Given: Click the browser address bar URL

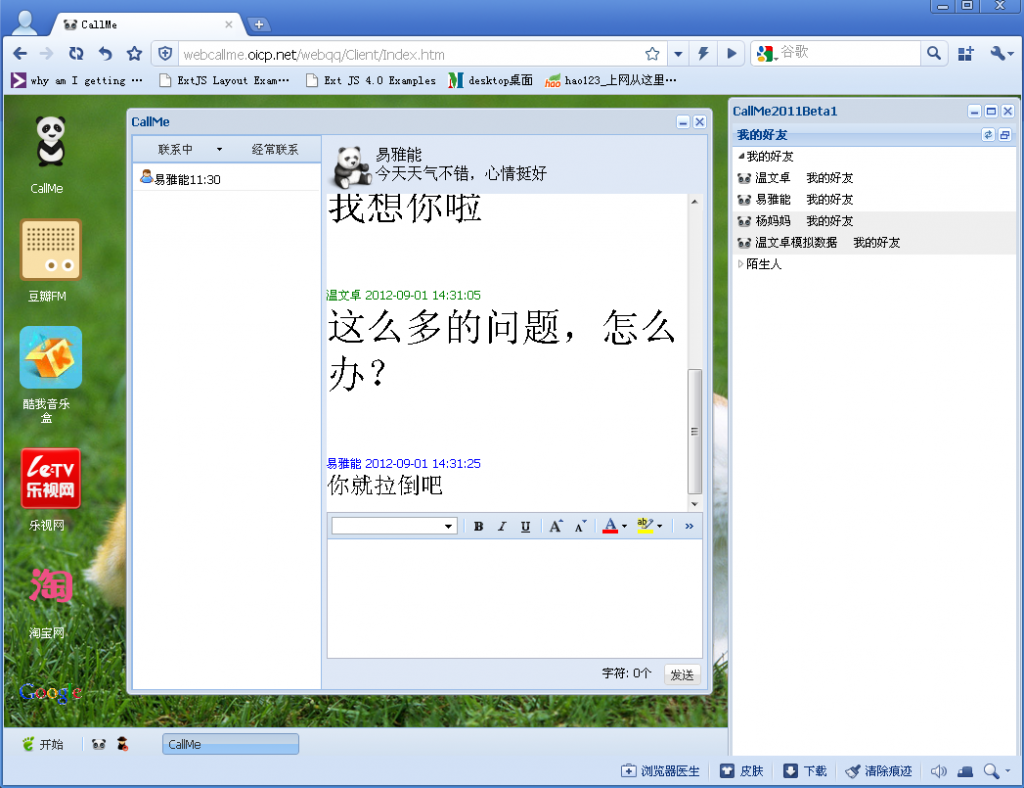Looking at the screenshot, I should coord(314,54).
